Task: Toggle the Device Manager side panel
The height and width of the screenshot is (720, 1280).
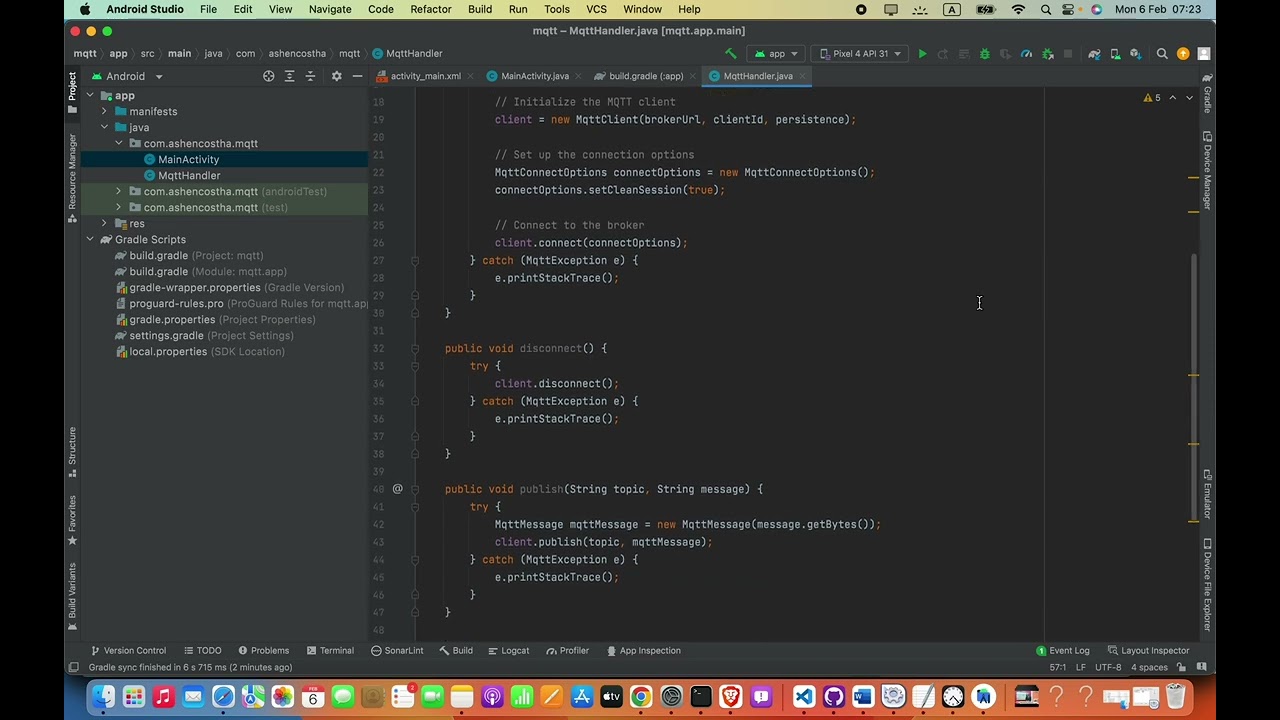Action: (1207, 171)
